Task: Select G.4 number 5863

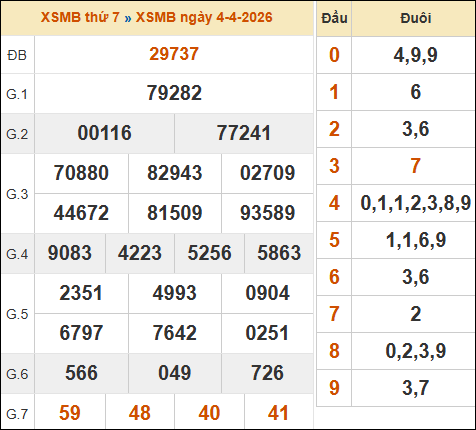Action: (279, 253)
